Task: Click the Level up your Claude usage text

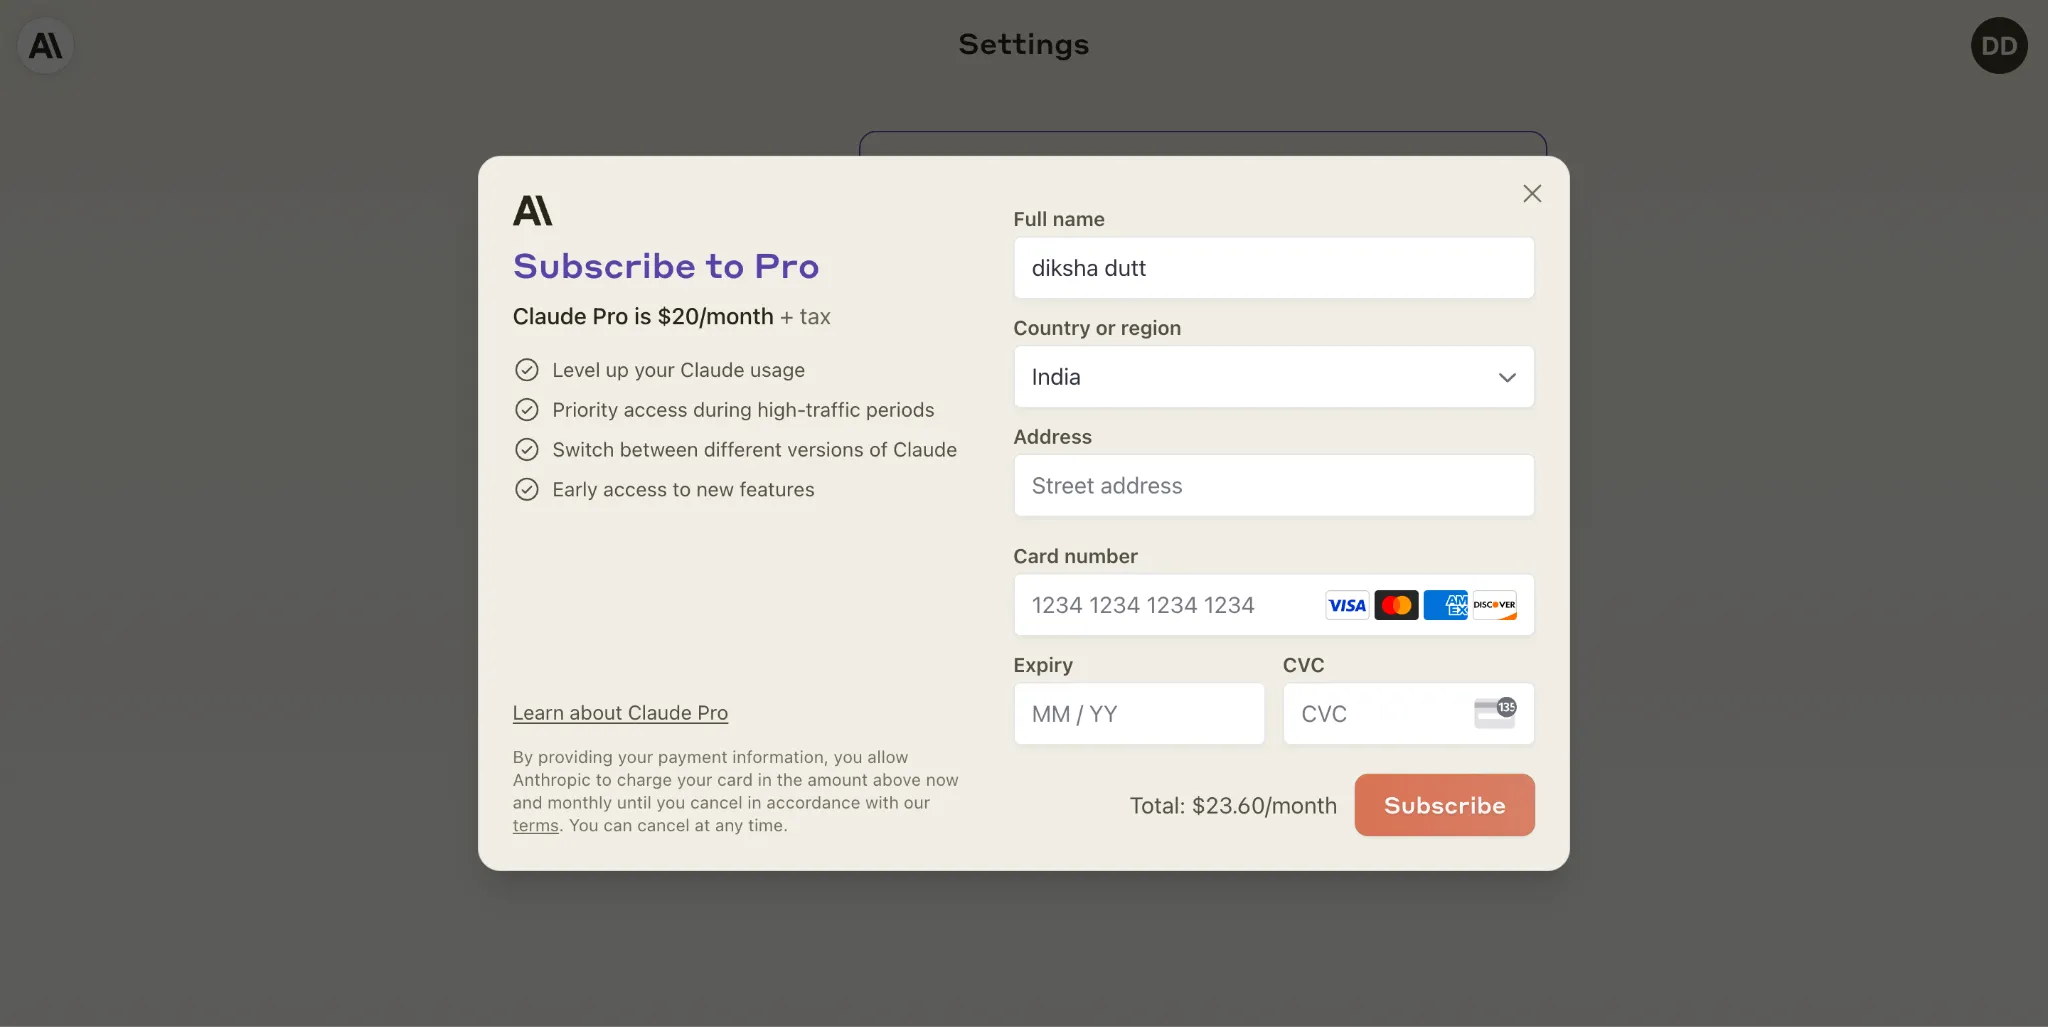Action: point(678,370)
